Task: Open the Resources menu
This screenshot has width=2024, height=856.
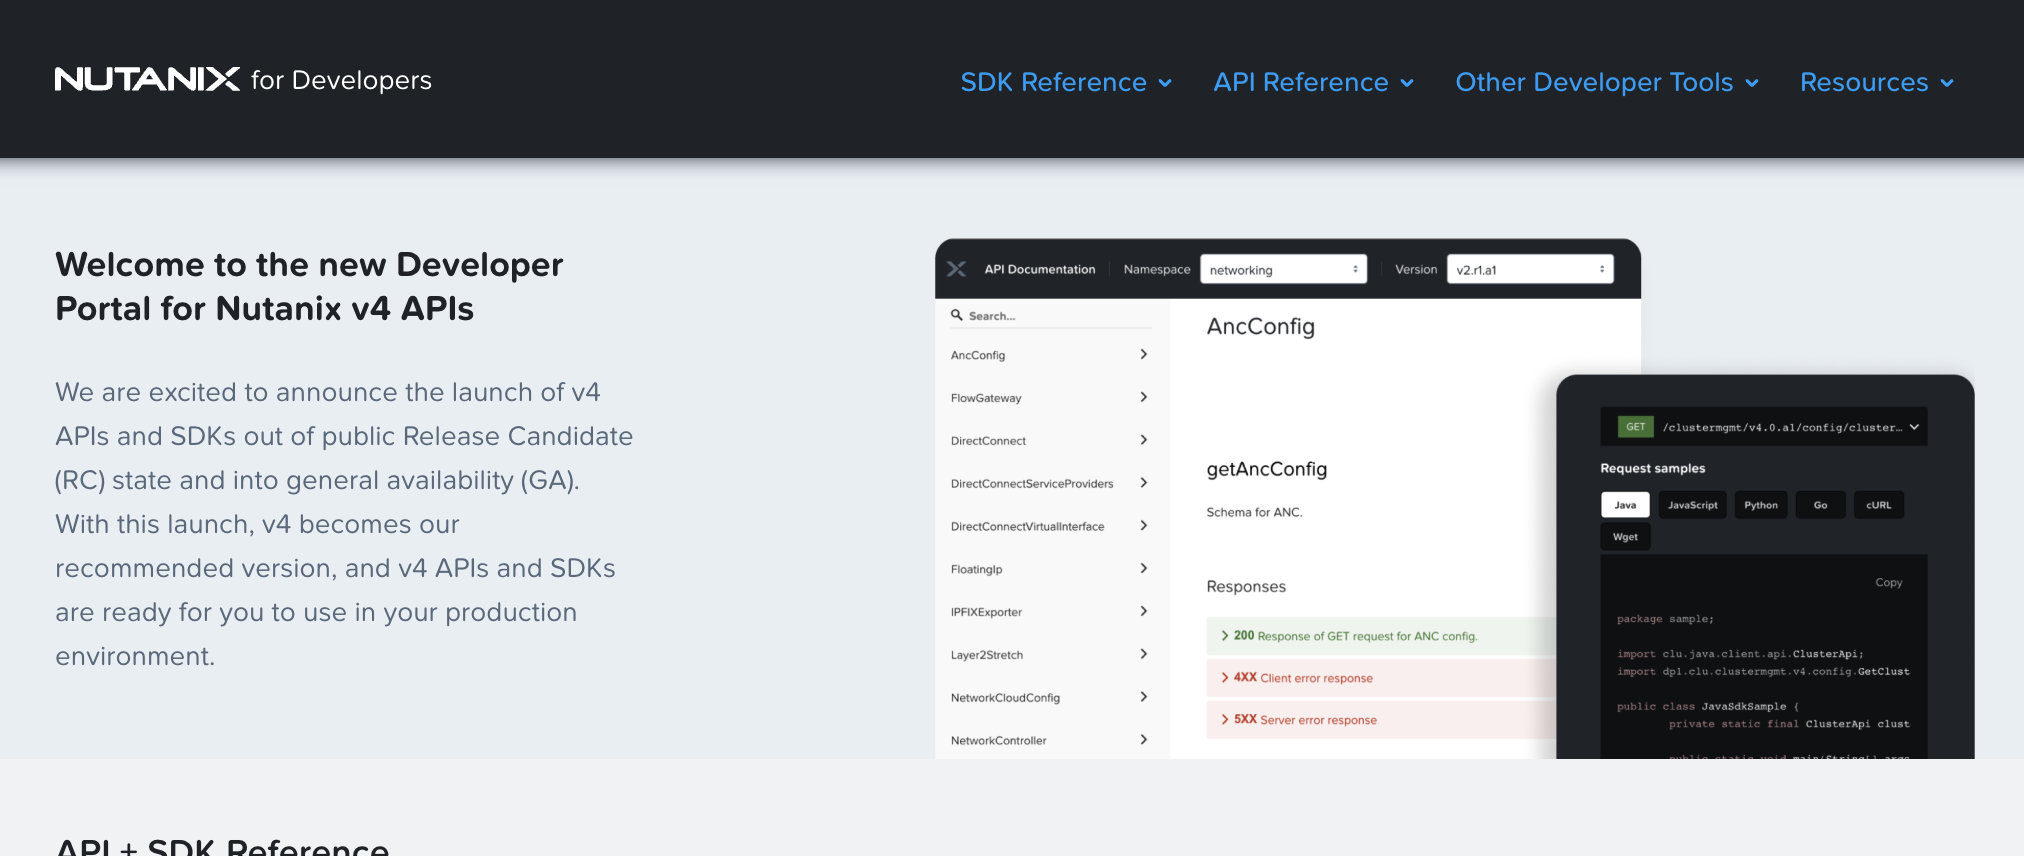Action: [1877, 82]
